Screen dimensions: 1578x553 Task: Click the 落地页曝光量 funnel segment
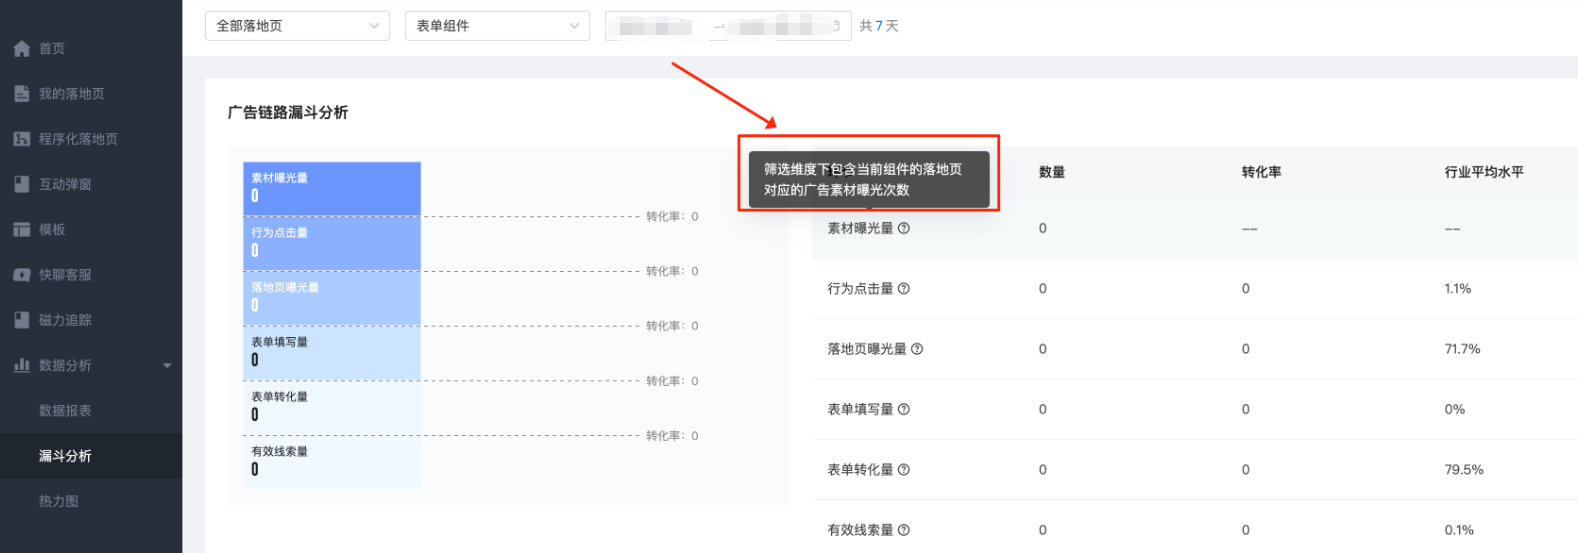tap(332, 298)
